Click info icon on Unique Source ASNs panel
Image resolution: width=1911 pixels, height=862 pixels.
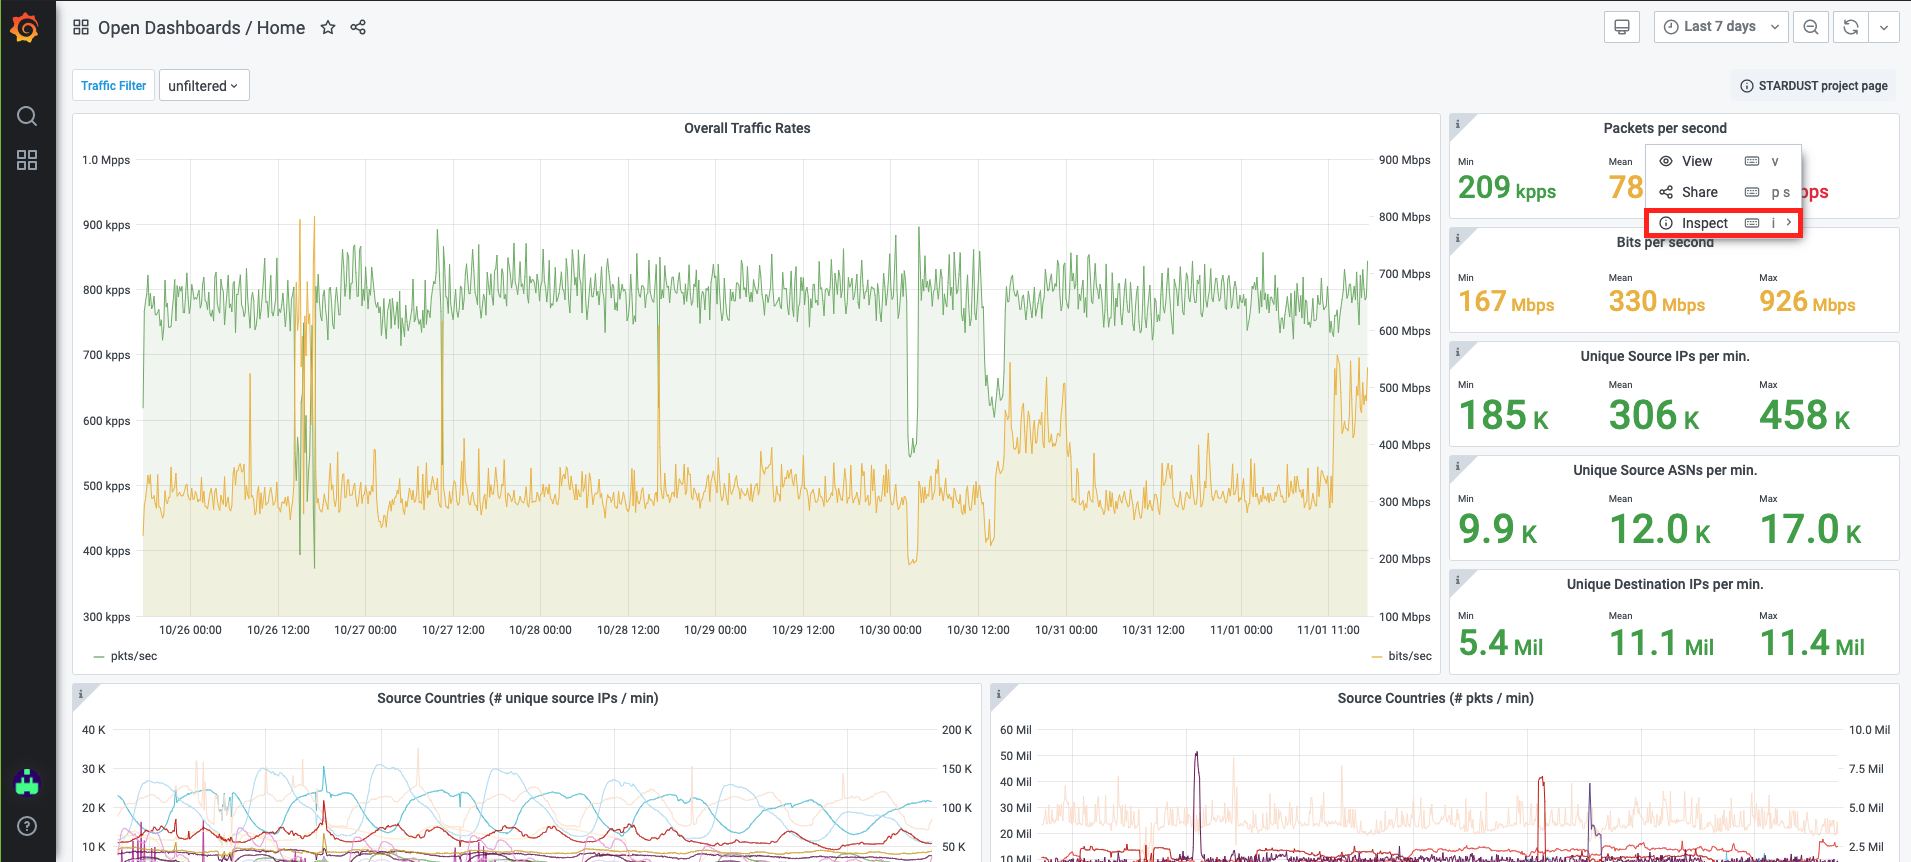click(x=1458, y=466)
